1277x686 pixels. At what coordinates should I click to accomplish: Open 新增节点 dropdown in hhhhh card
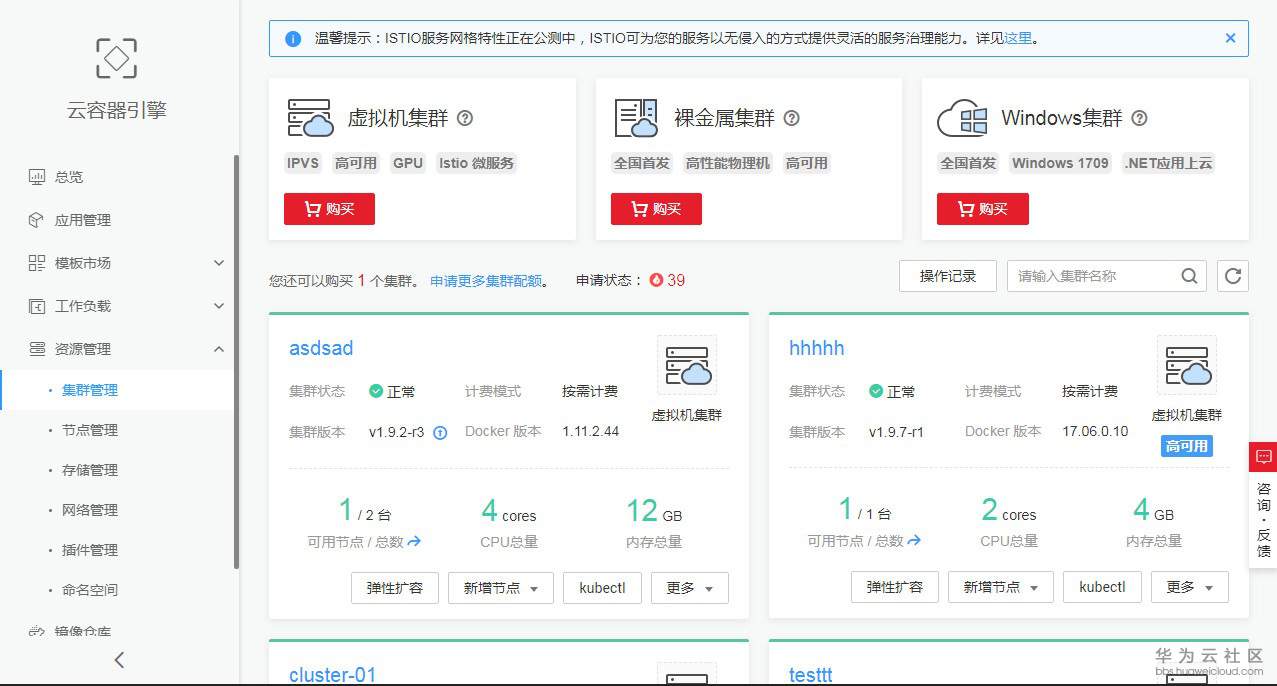click(1001, 588)
